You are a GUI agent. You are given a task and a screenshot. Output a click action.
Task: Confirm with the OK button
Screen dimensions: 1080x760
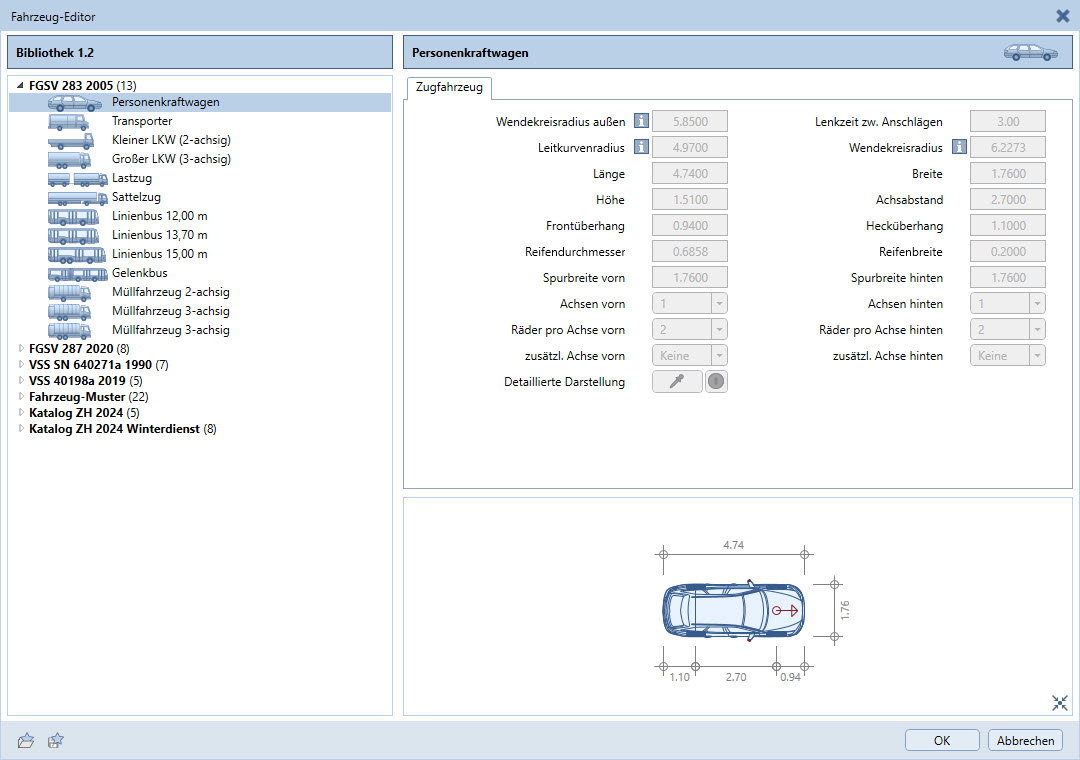[941, 741]
